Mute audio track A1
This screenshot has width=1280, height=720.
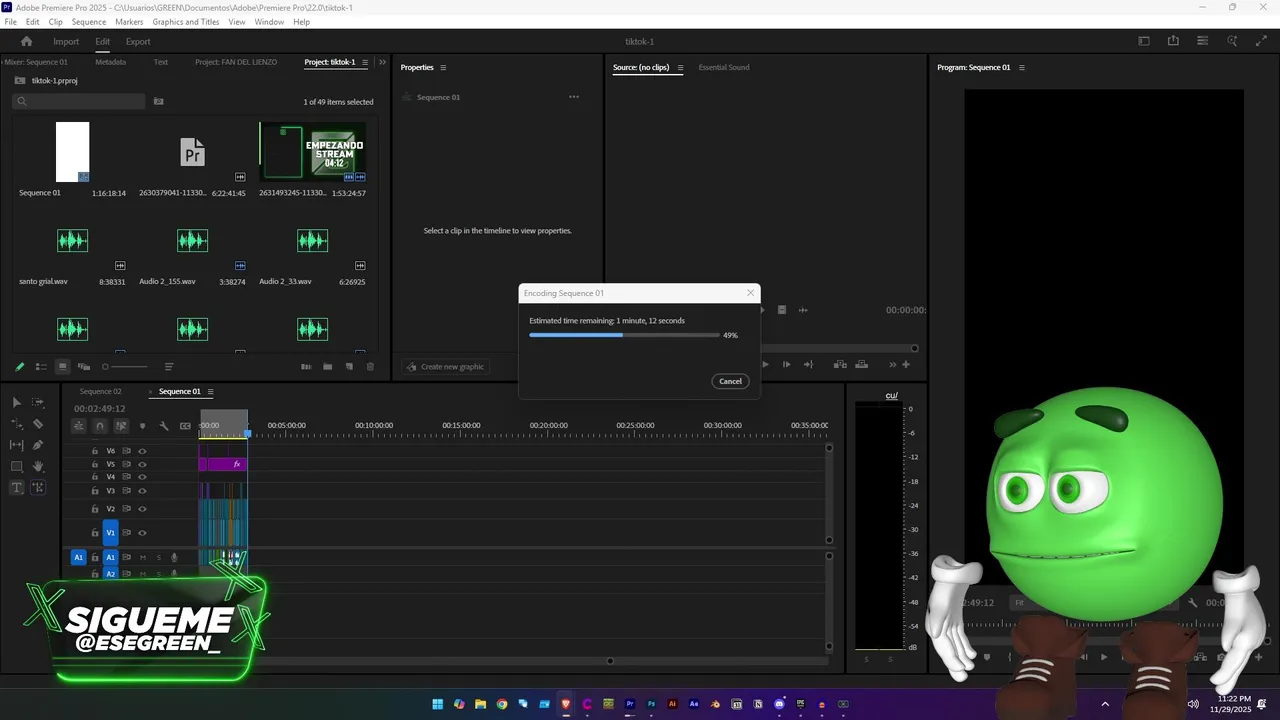point(143,557)
